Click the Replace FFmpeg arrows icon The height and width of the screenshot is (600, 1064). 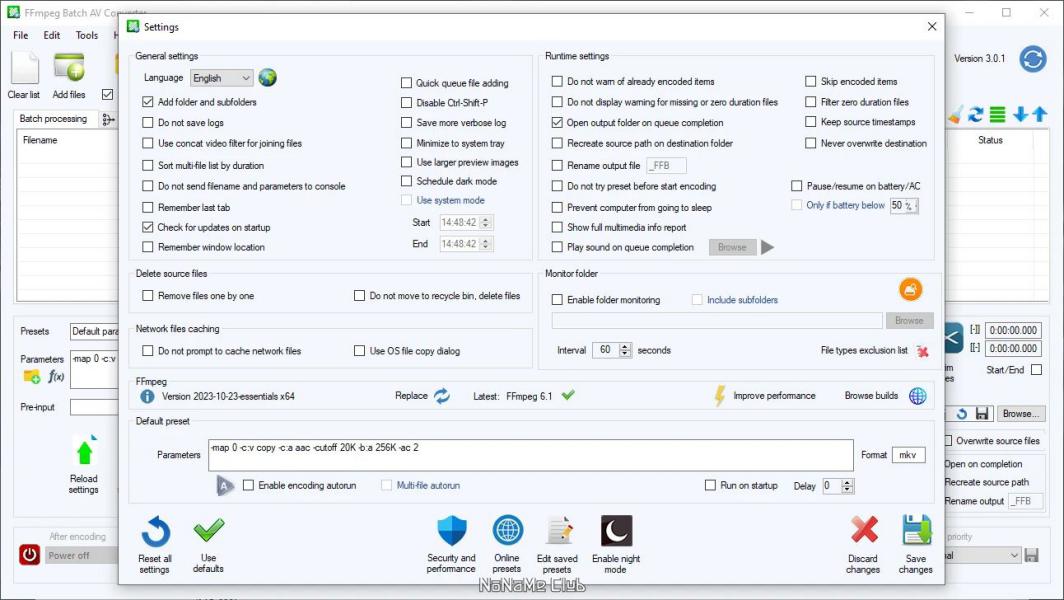point(442,396)
